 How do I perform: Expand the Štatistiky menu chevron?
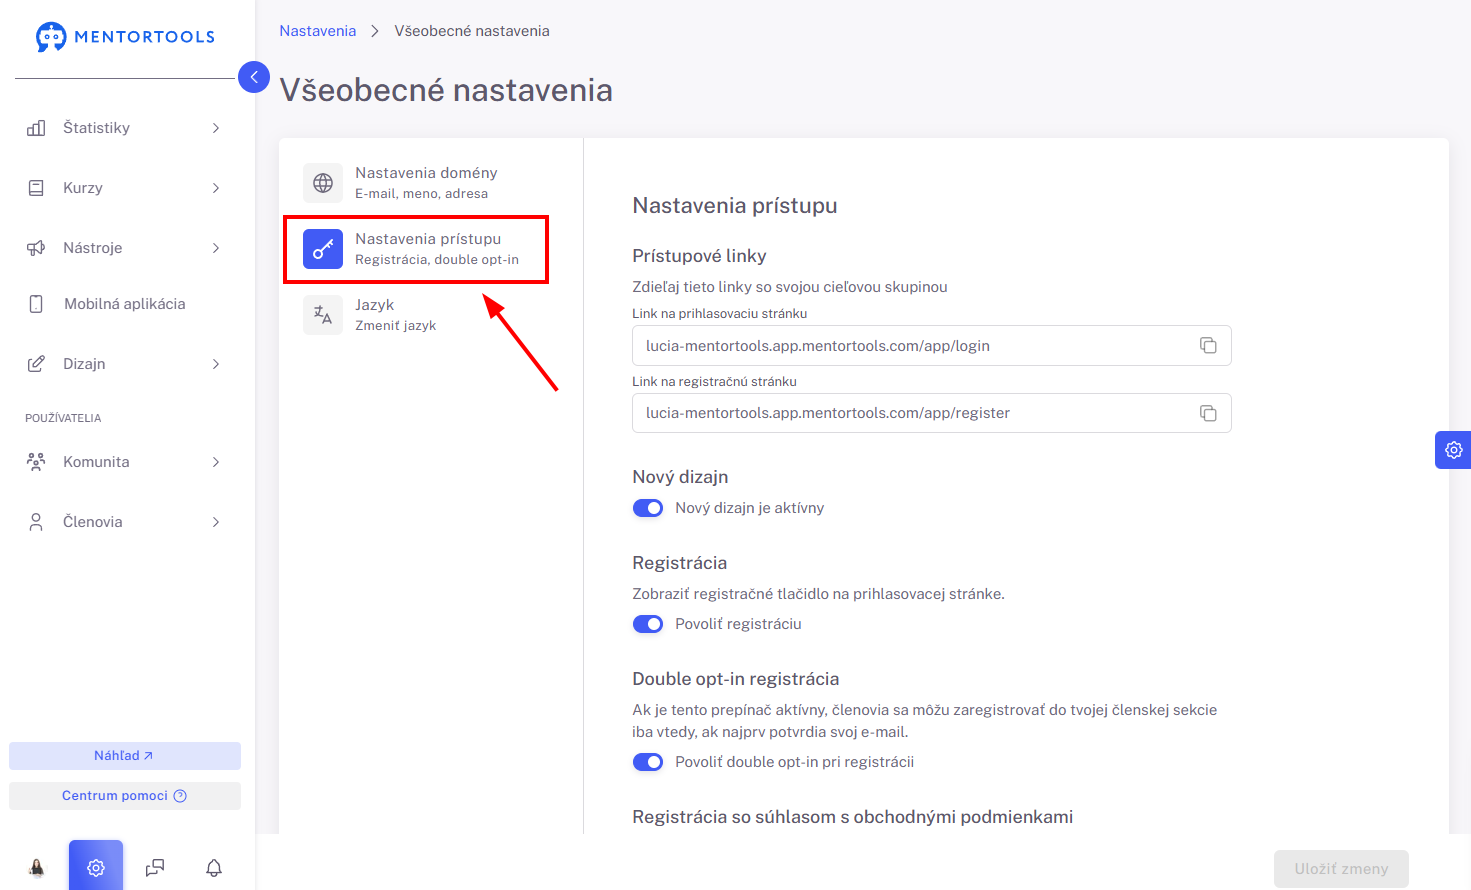216,128
